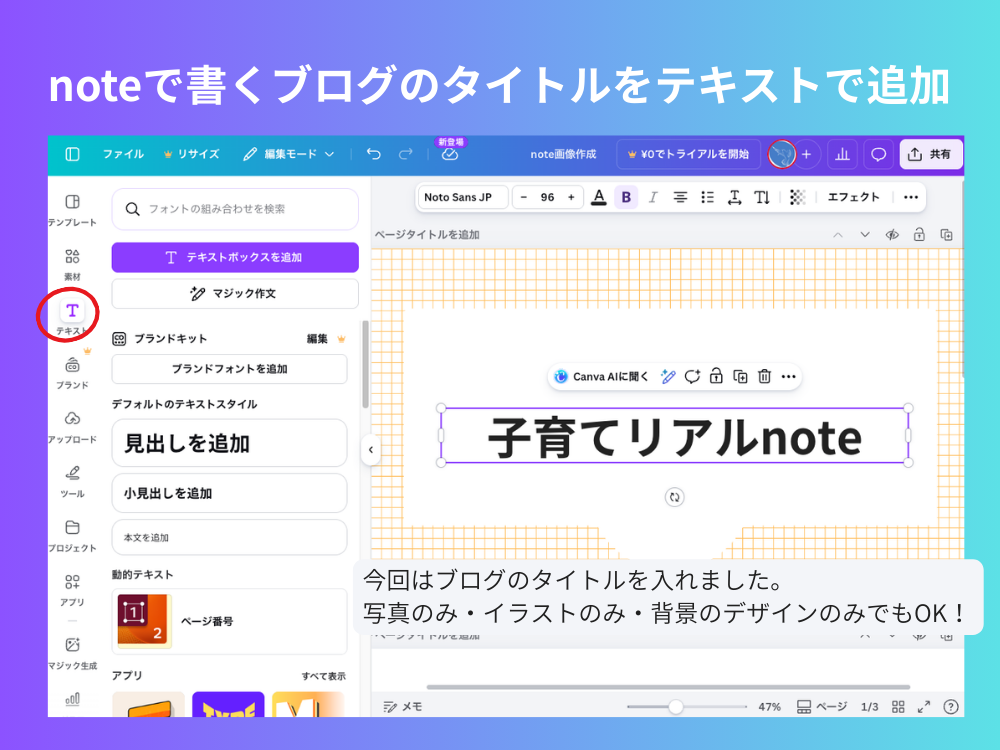
Task: Open the comment speech bubble icon
Action: pyautogui.click(x=878, y=154)
